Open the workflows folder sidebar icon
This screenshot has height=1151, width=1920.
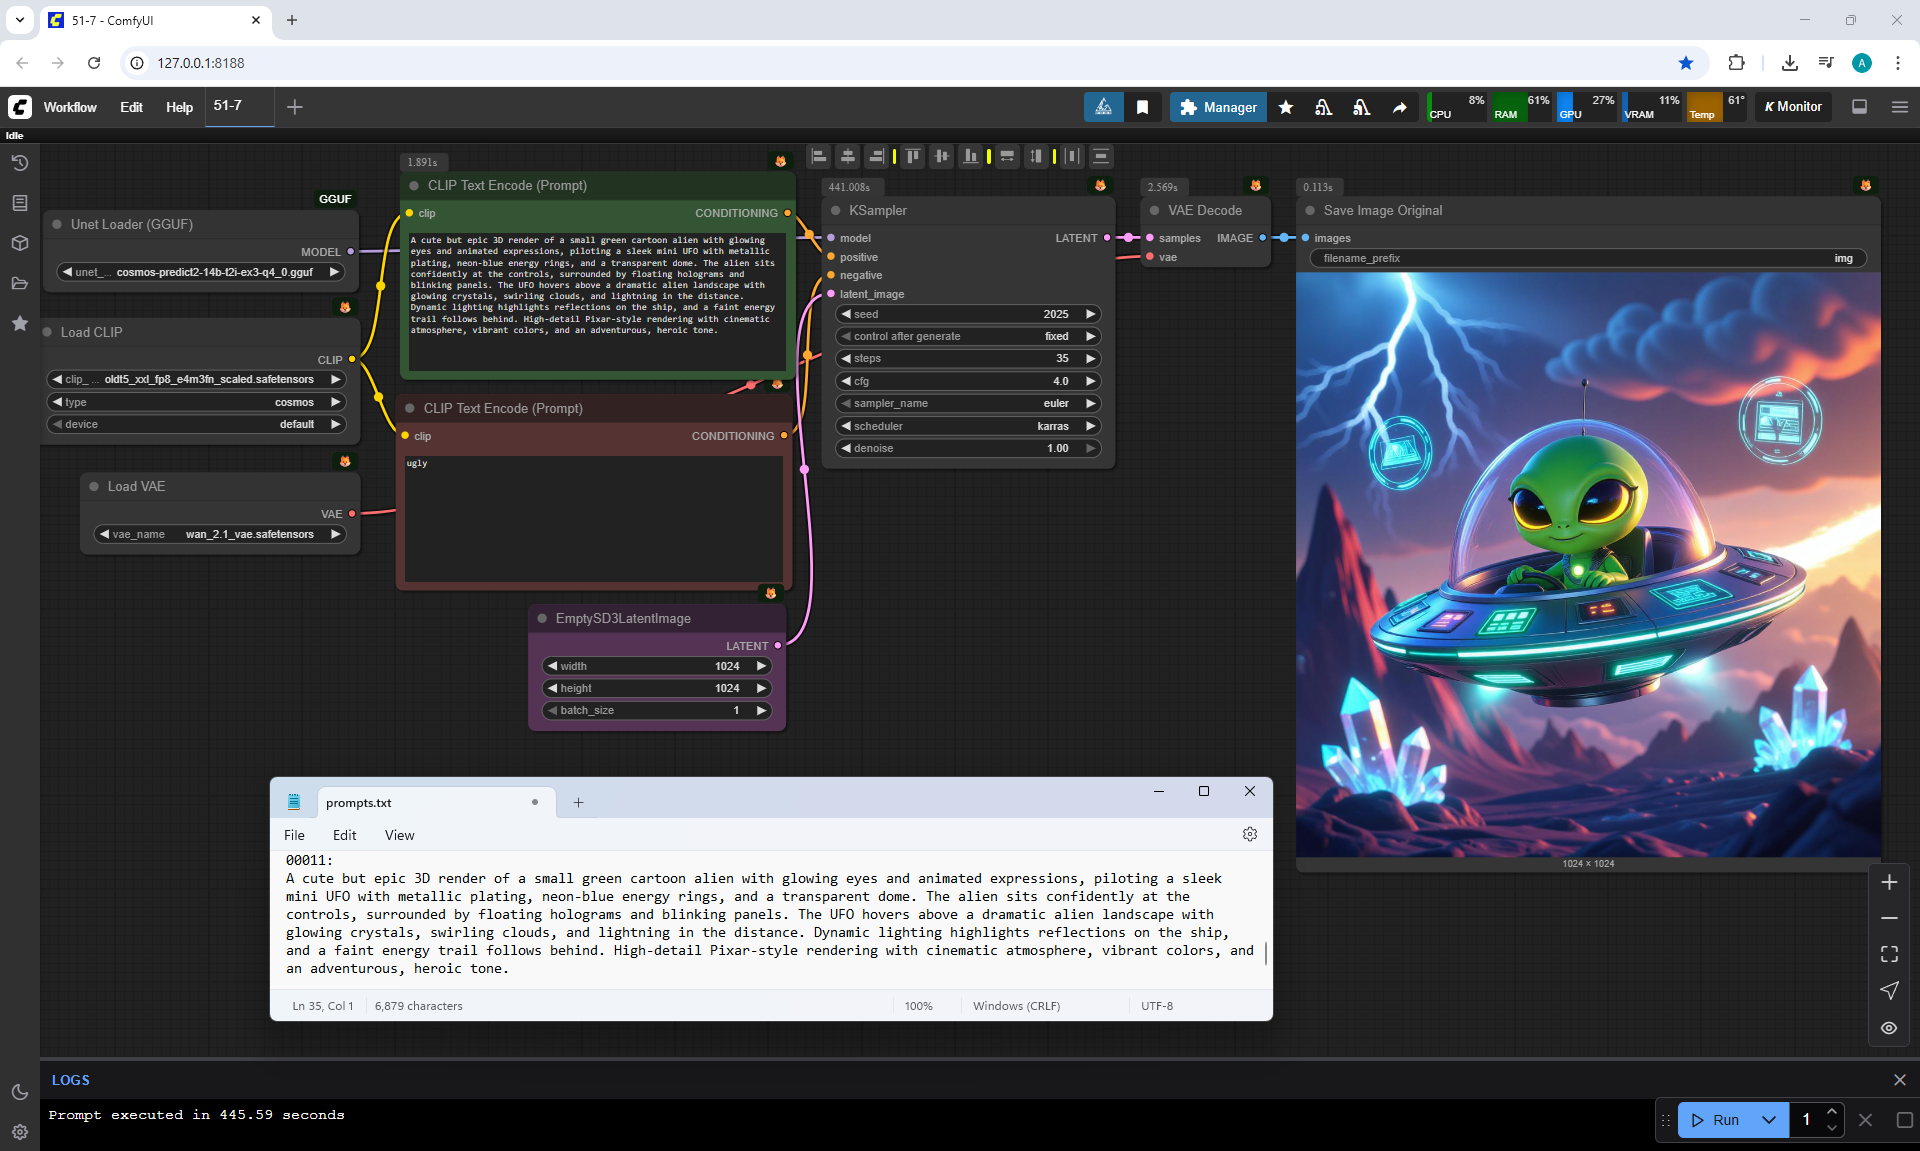point(19,283)
